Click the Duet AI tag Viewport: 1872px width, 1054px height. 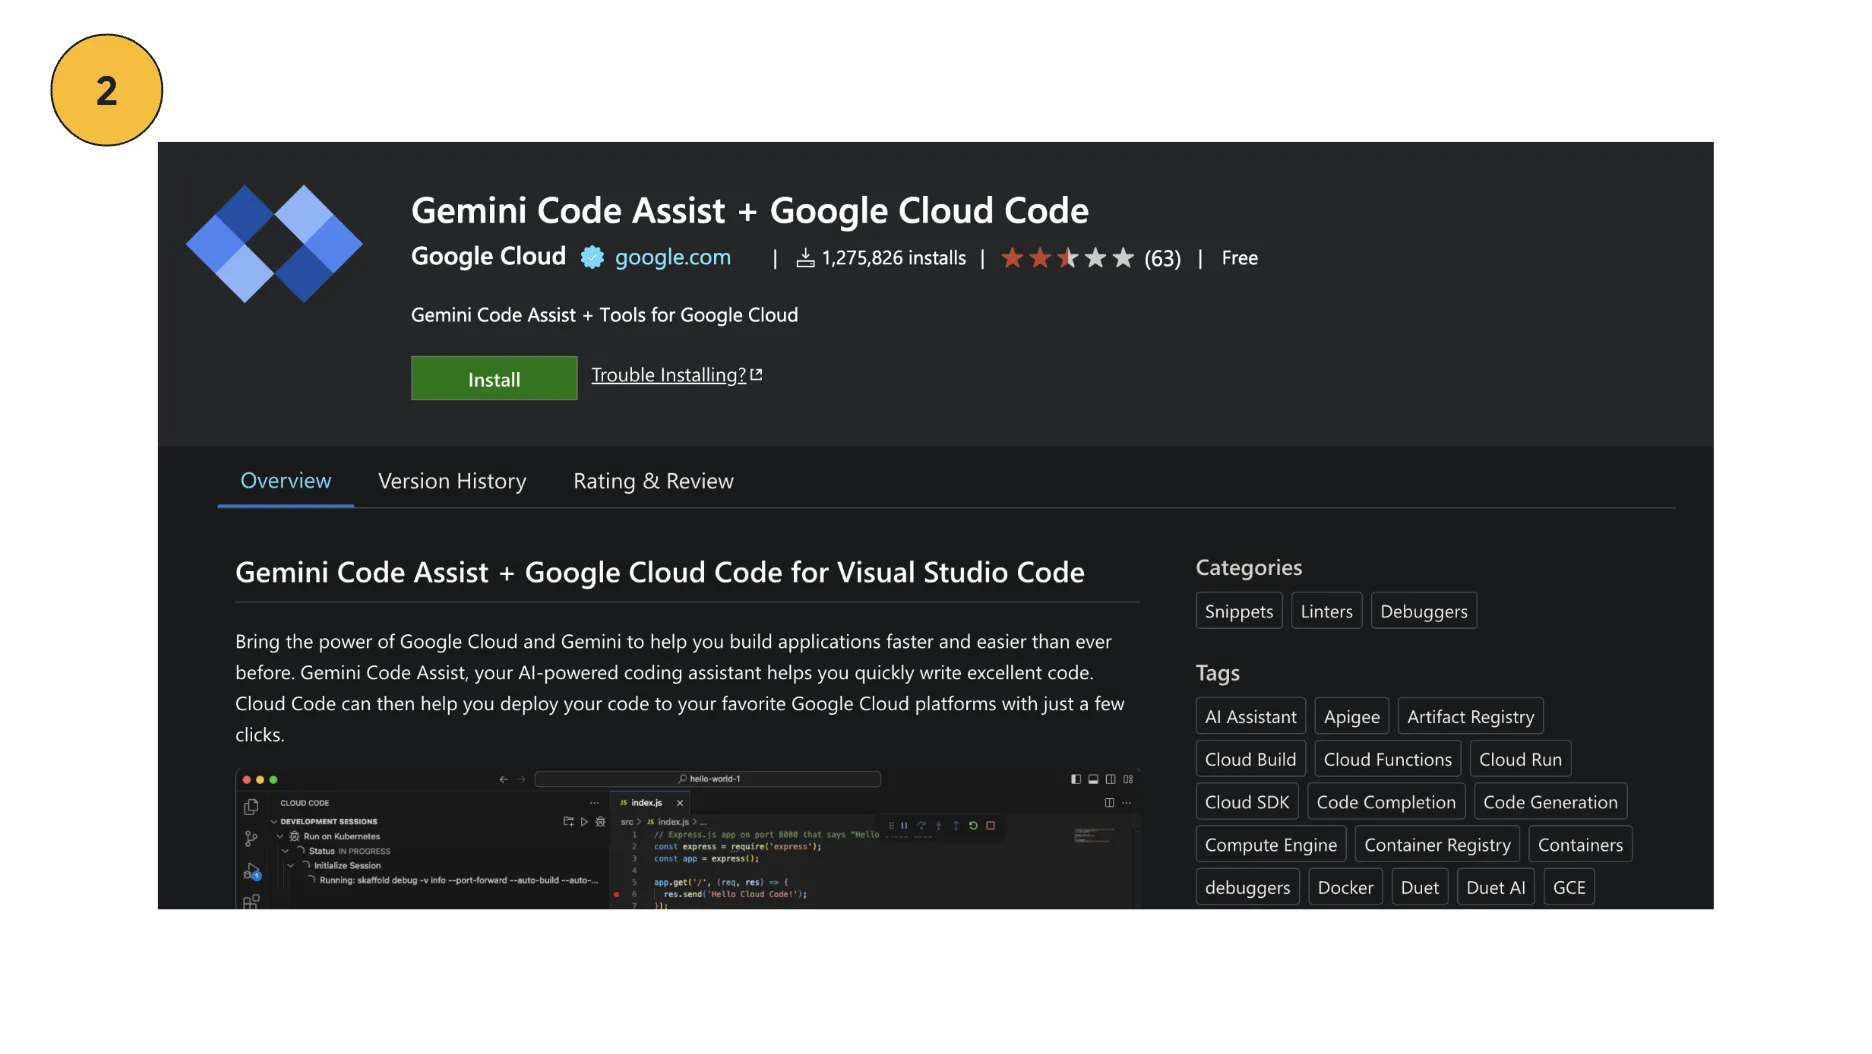coord(1496,887)
